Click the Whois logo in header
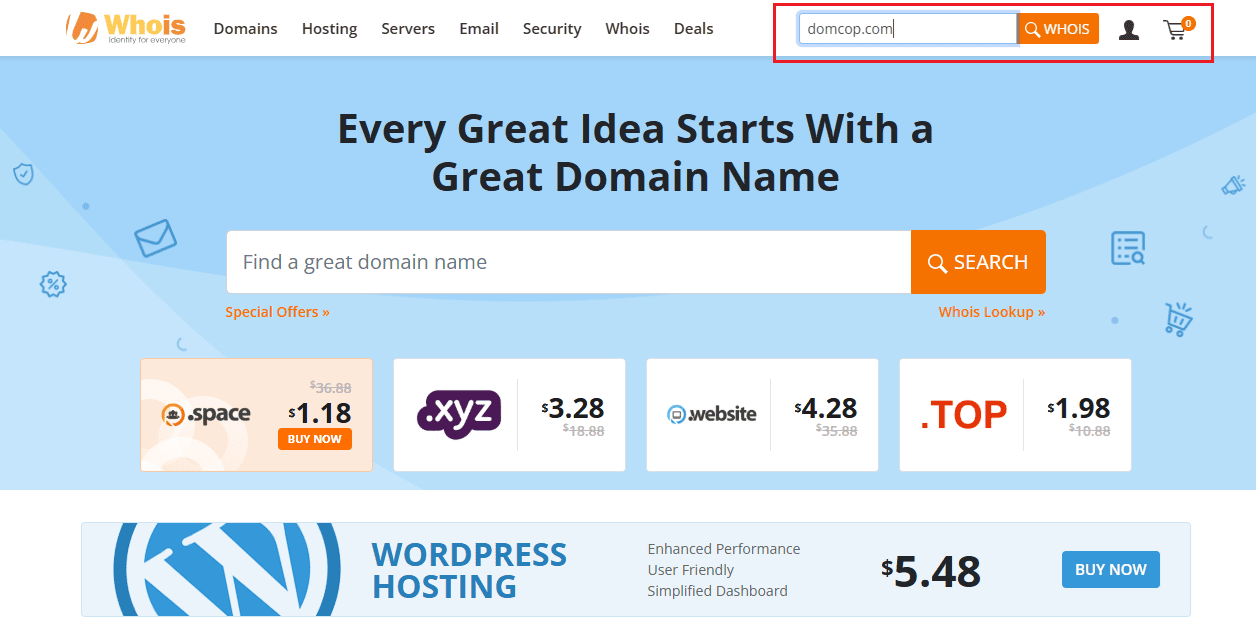Viewport: 1256px width, 642px height. coord(126,28)
